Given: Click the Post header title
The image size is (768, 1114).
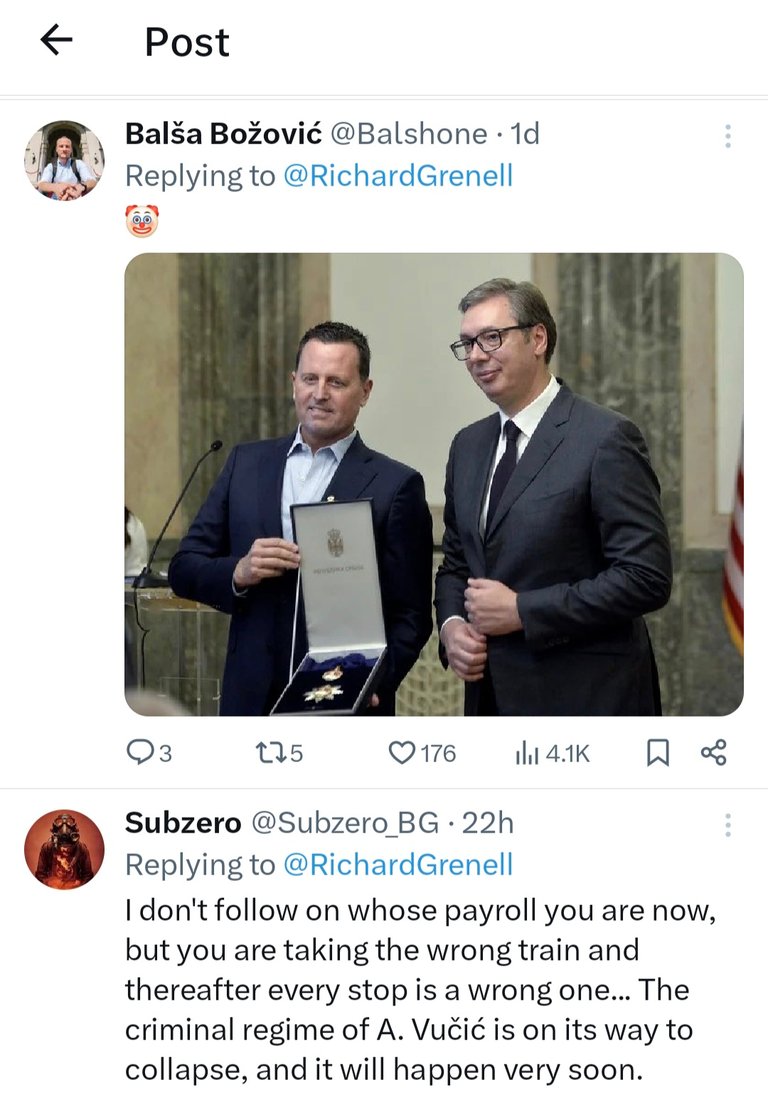Looking at the screenshot, I should (x=187, y=42).
